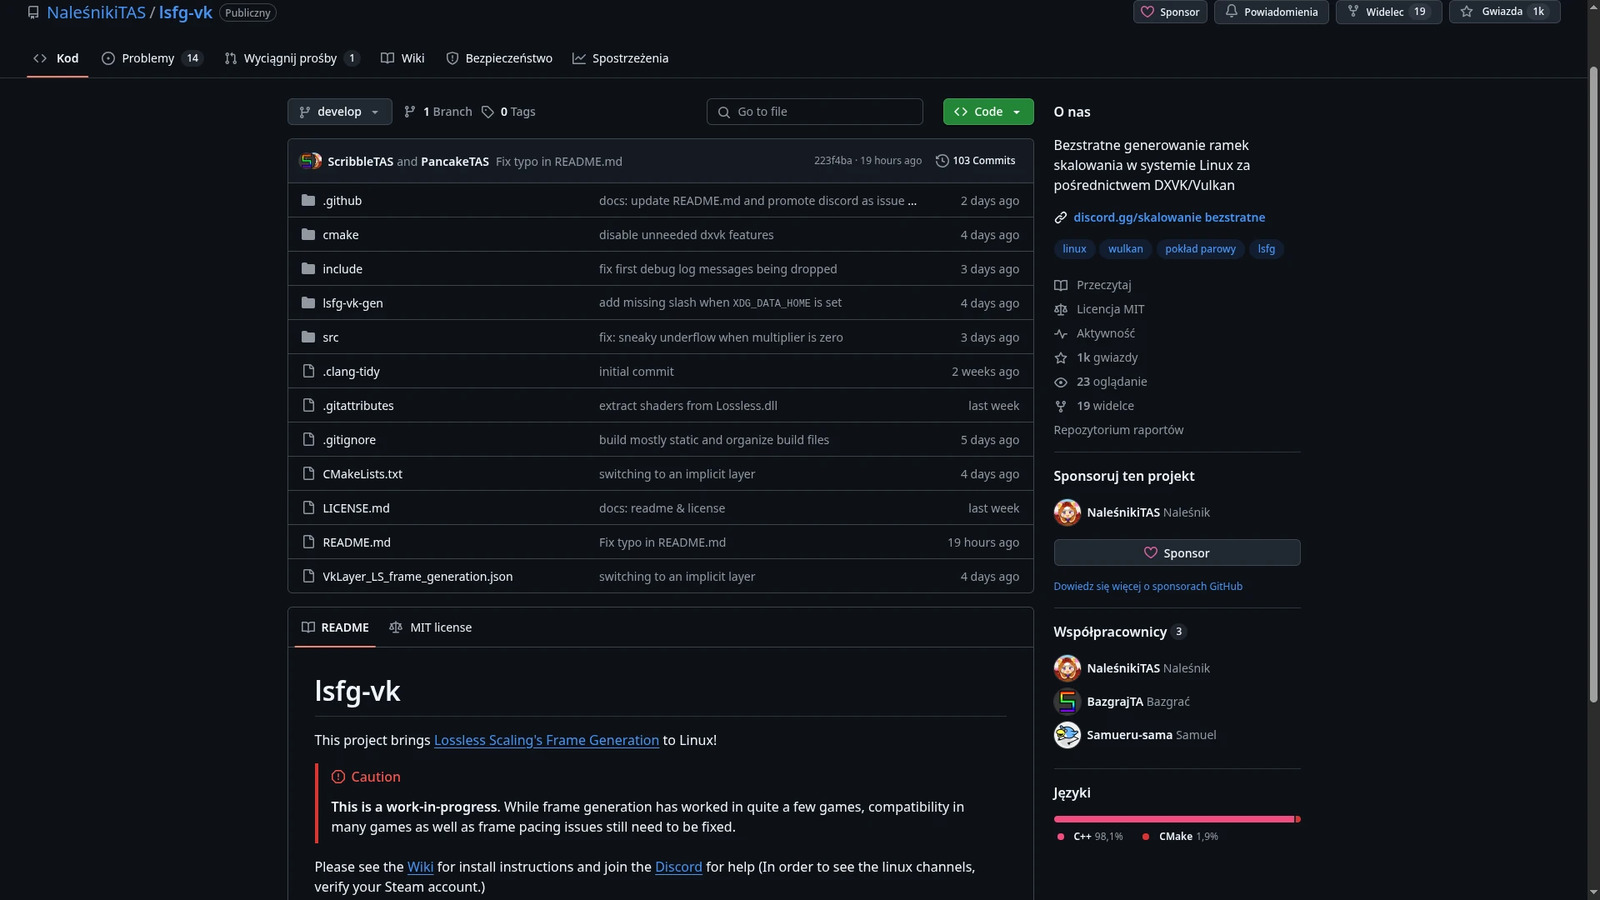Open the develop branch dropdown

pos(339,112)
